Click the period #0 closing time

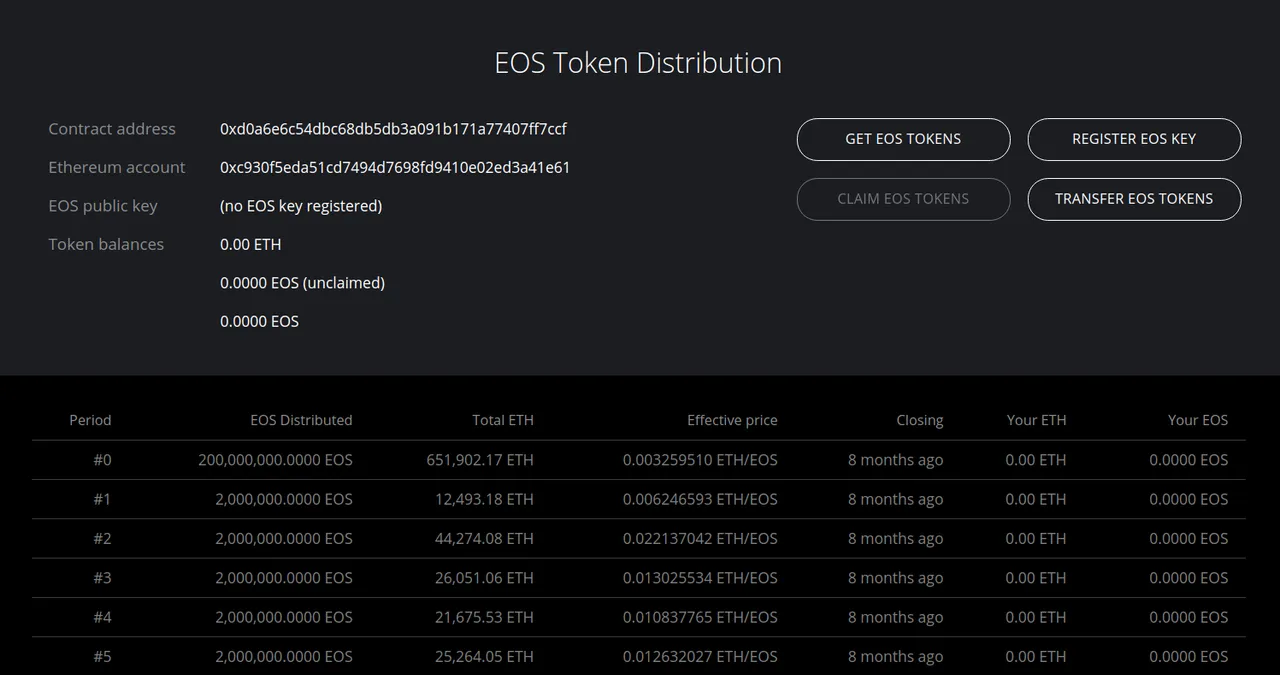(896, 460)
